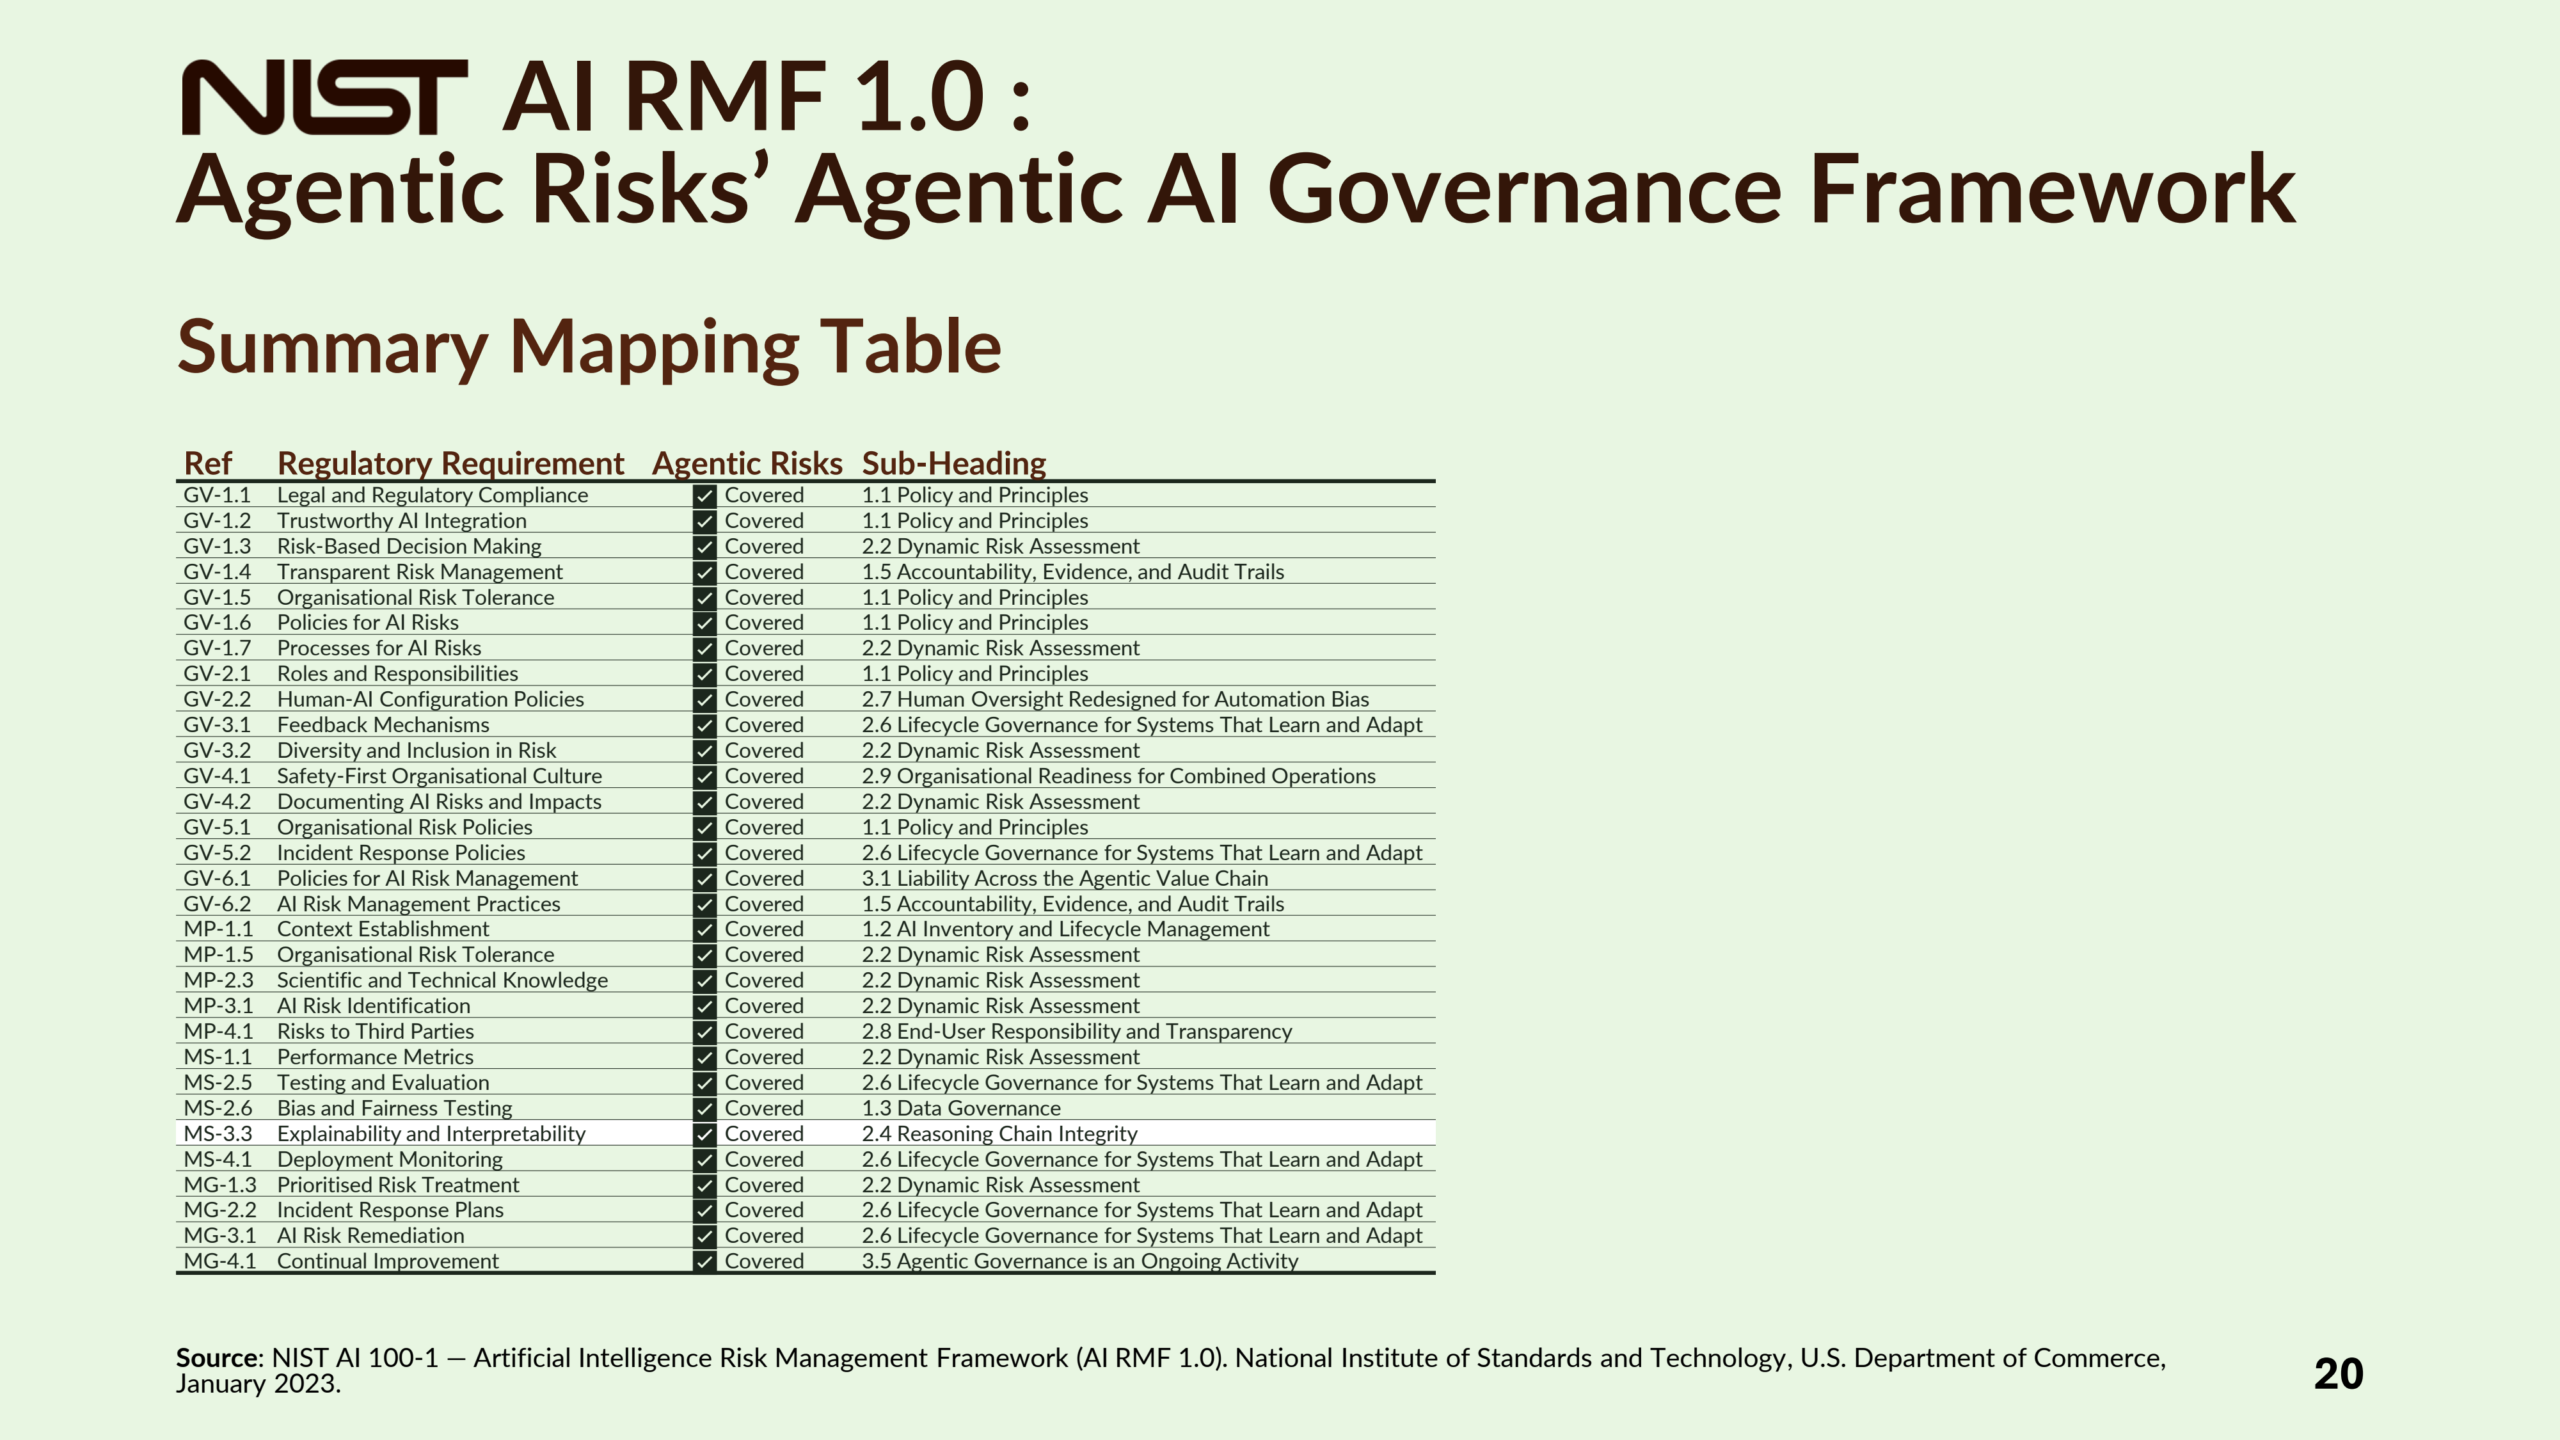Click AI Risk Identification requirement
This screenshot has width=2560, height=1440.
coord(373,1006)
